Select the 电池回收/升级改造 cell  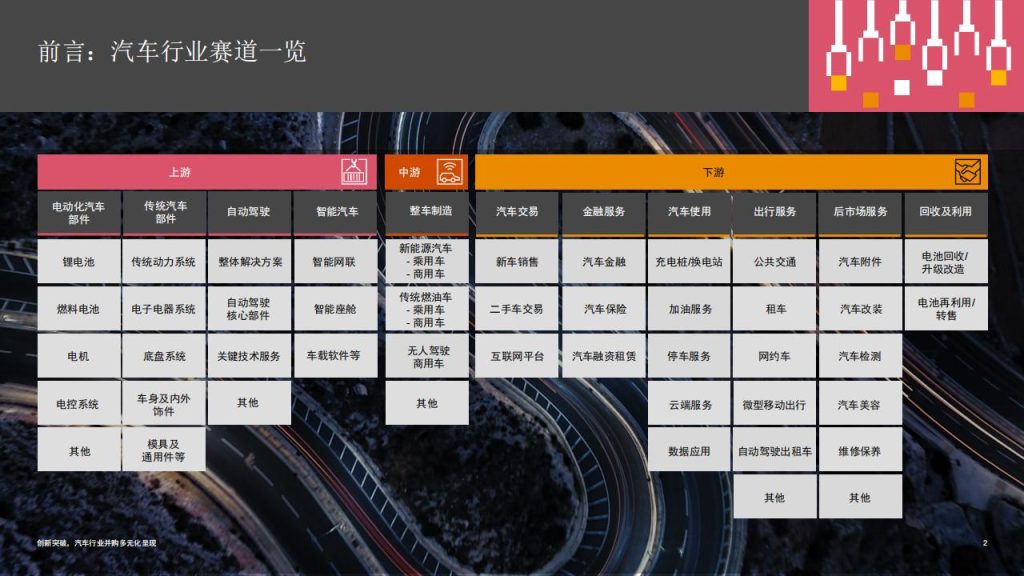[946, 261]
